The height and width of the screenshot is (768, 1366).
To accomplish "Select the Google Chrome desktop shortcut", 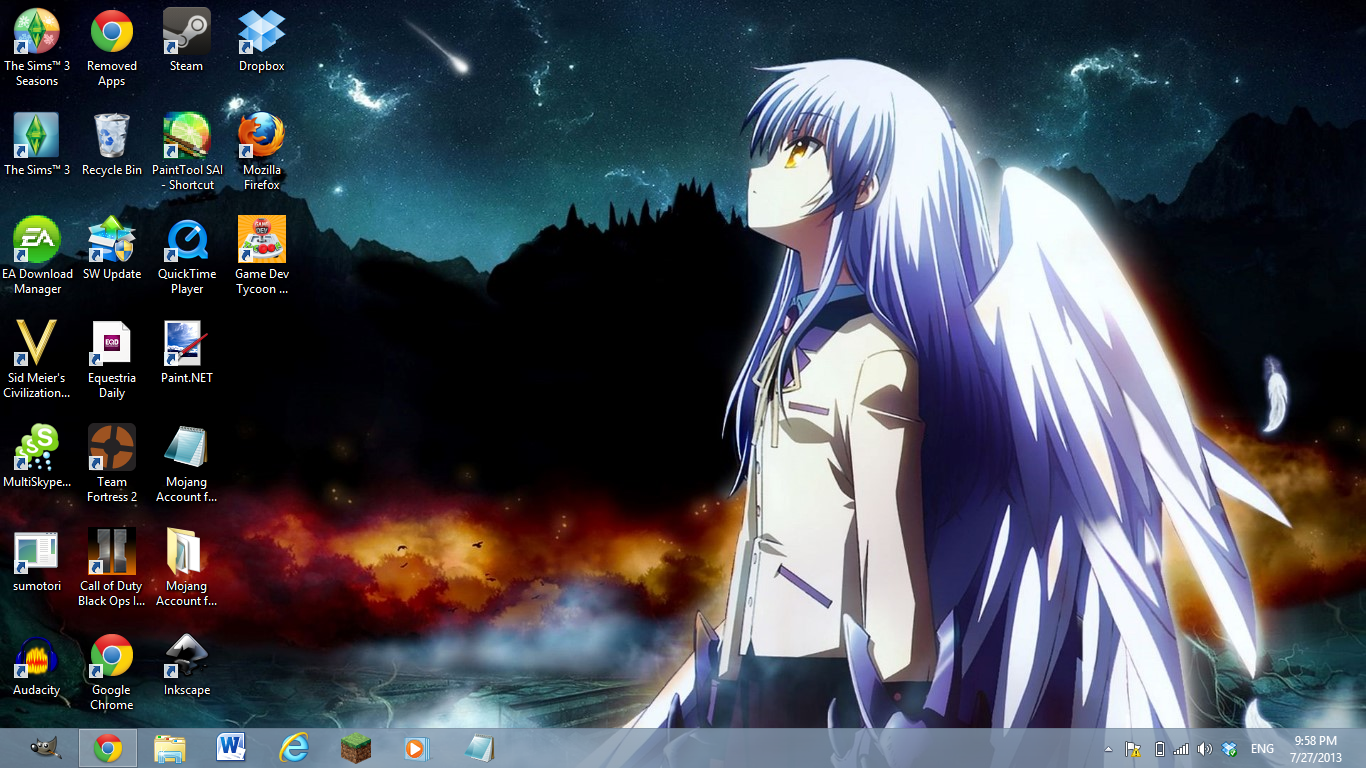I will click(112, 671).
